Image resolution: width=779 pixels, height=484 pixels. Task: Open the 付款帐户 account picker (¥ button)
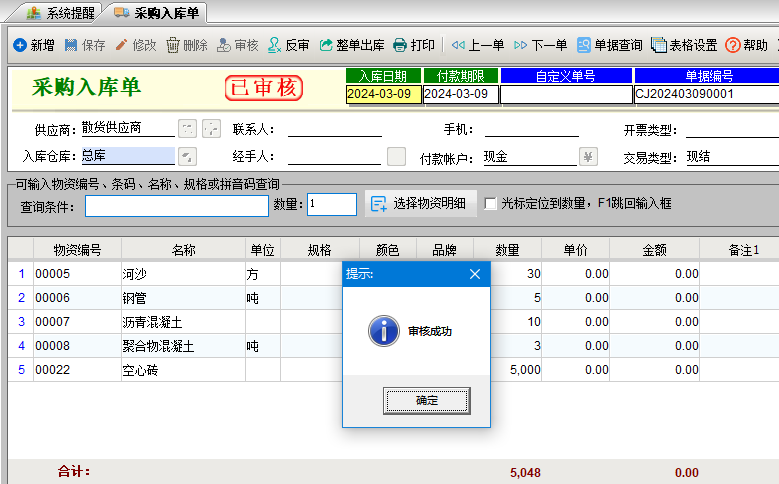(x=588, y=156)
